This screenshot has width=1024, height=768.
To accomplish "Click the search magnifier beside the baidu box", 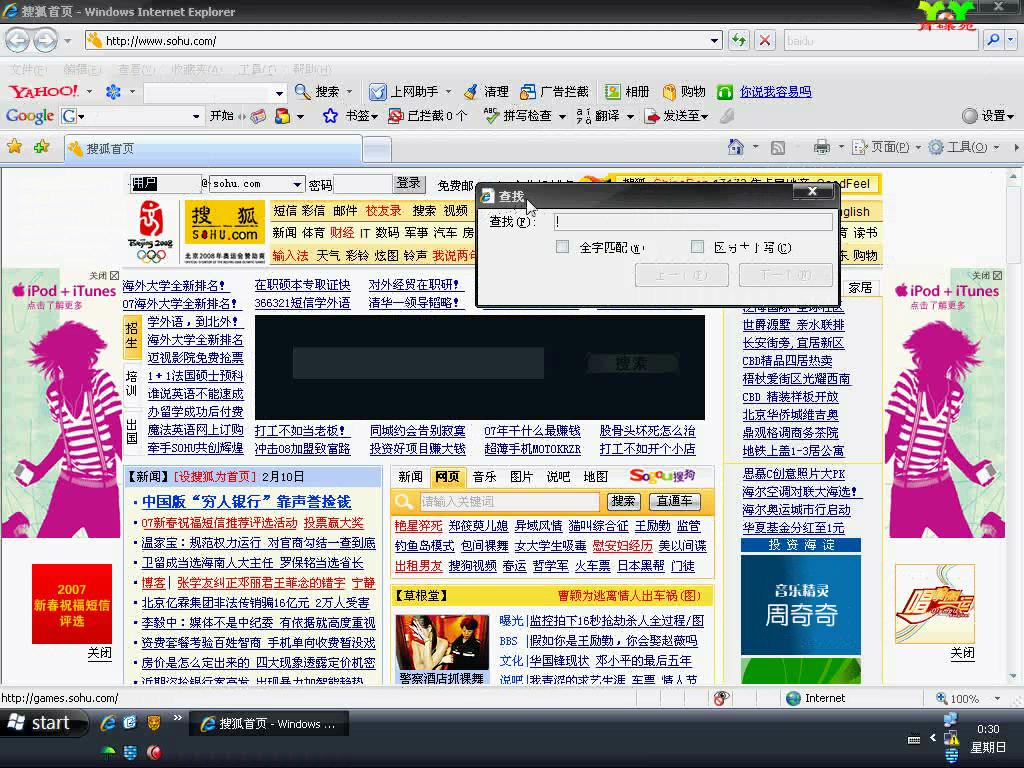I will click(993, 40).
